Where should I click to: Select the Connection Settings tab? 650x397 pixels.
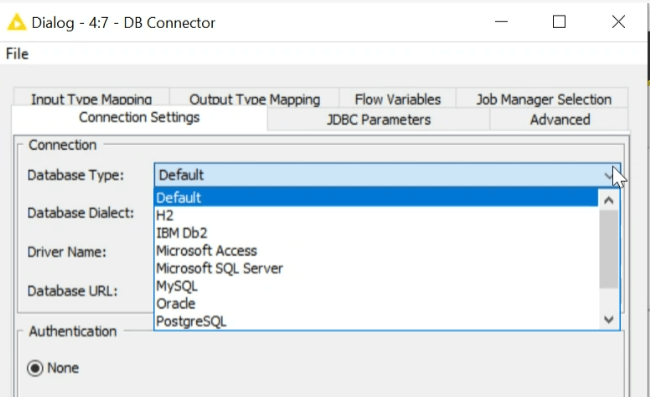139,118
